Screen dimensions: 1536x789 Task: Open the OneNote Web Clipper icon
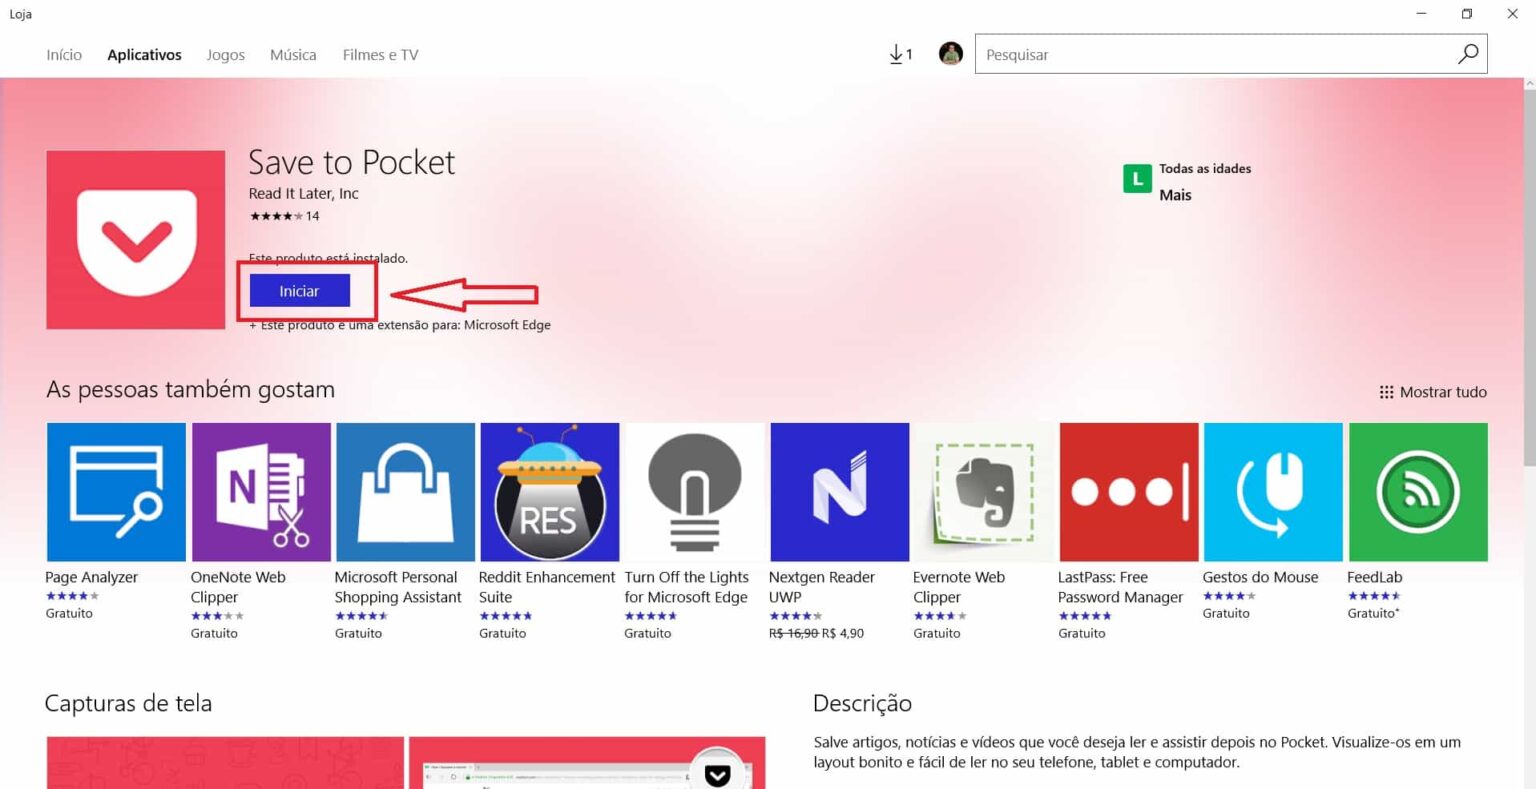coord(260,491)
